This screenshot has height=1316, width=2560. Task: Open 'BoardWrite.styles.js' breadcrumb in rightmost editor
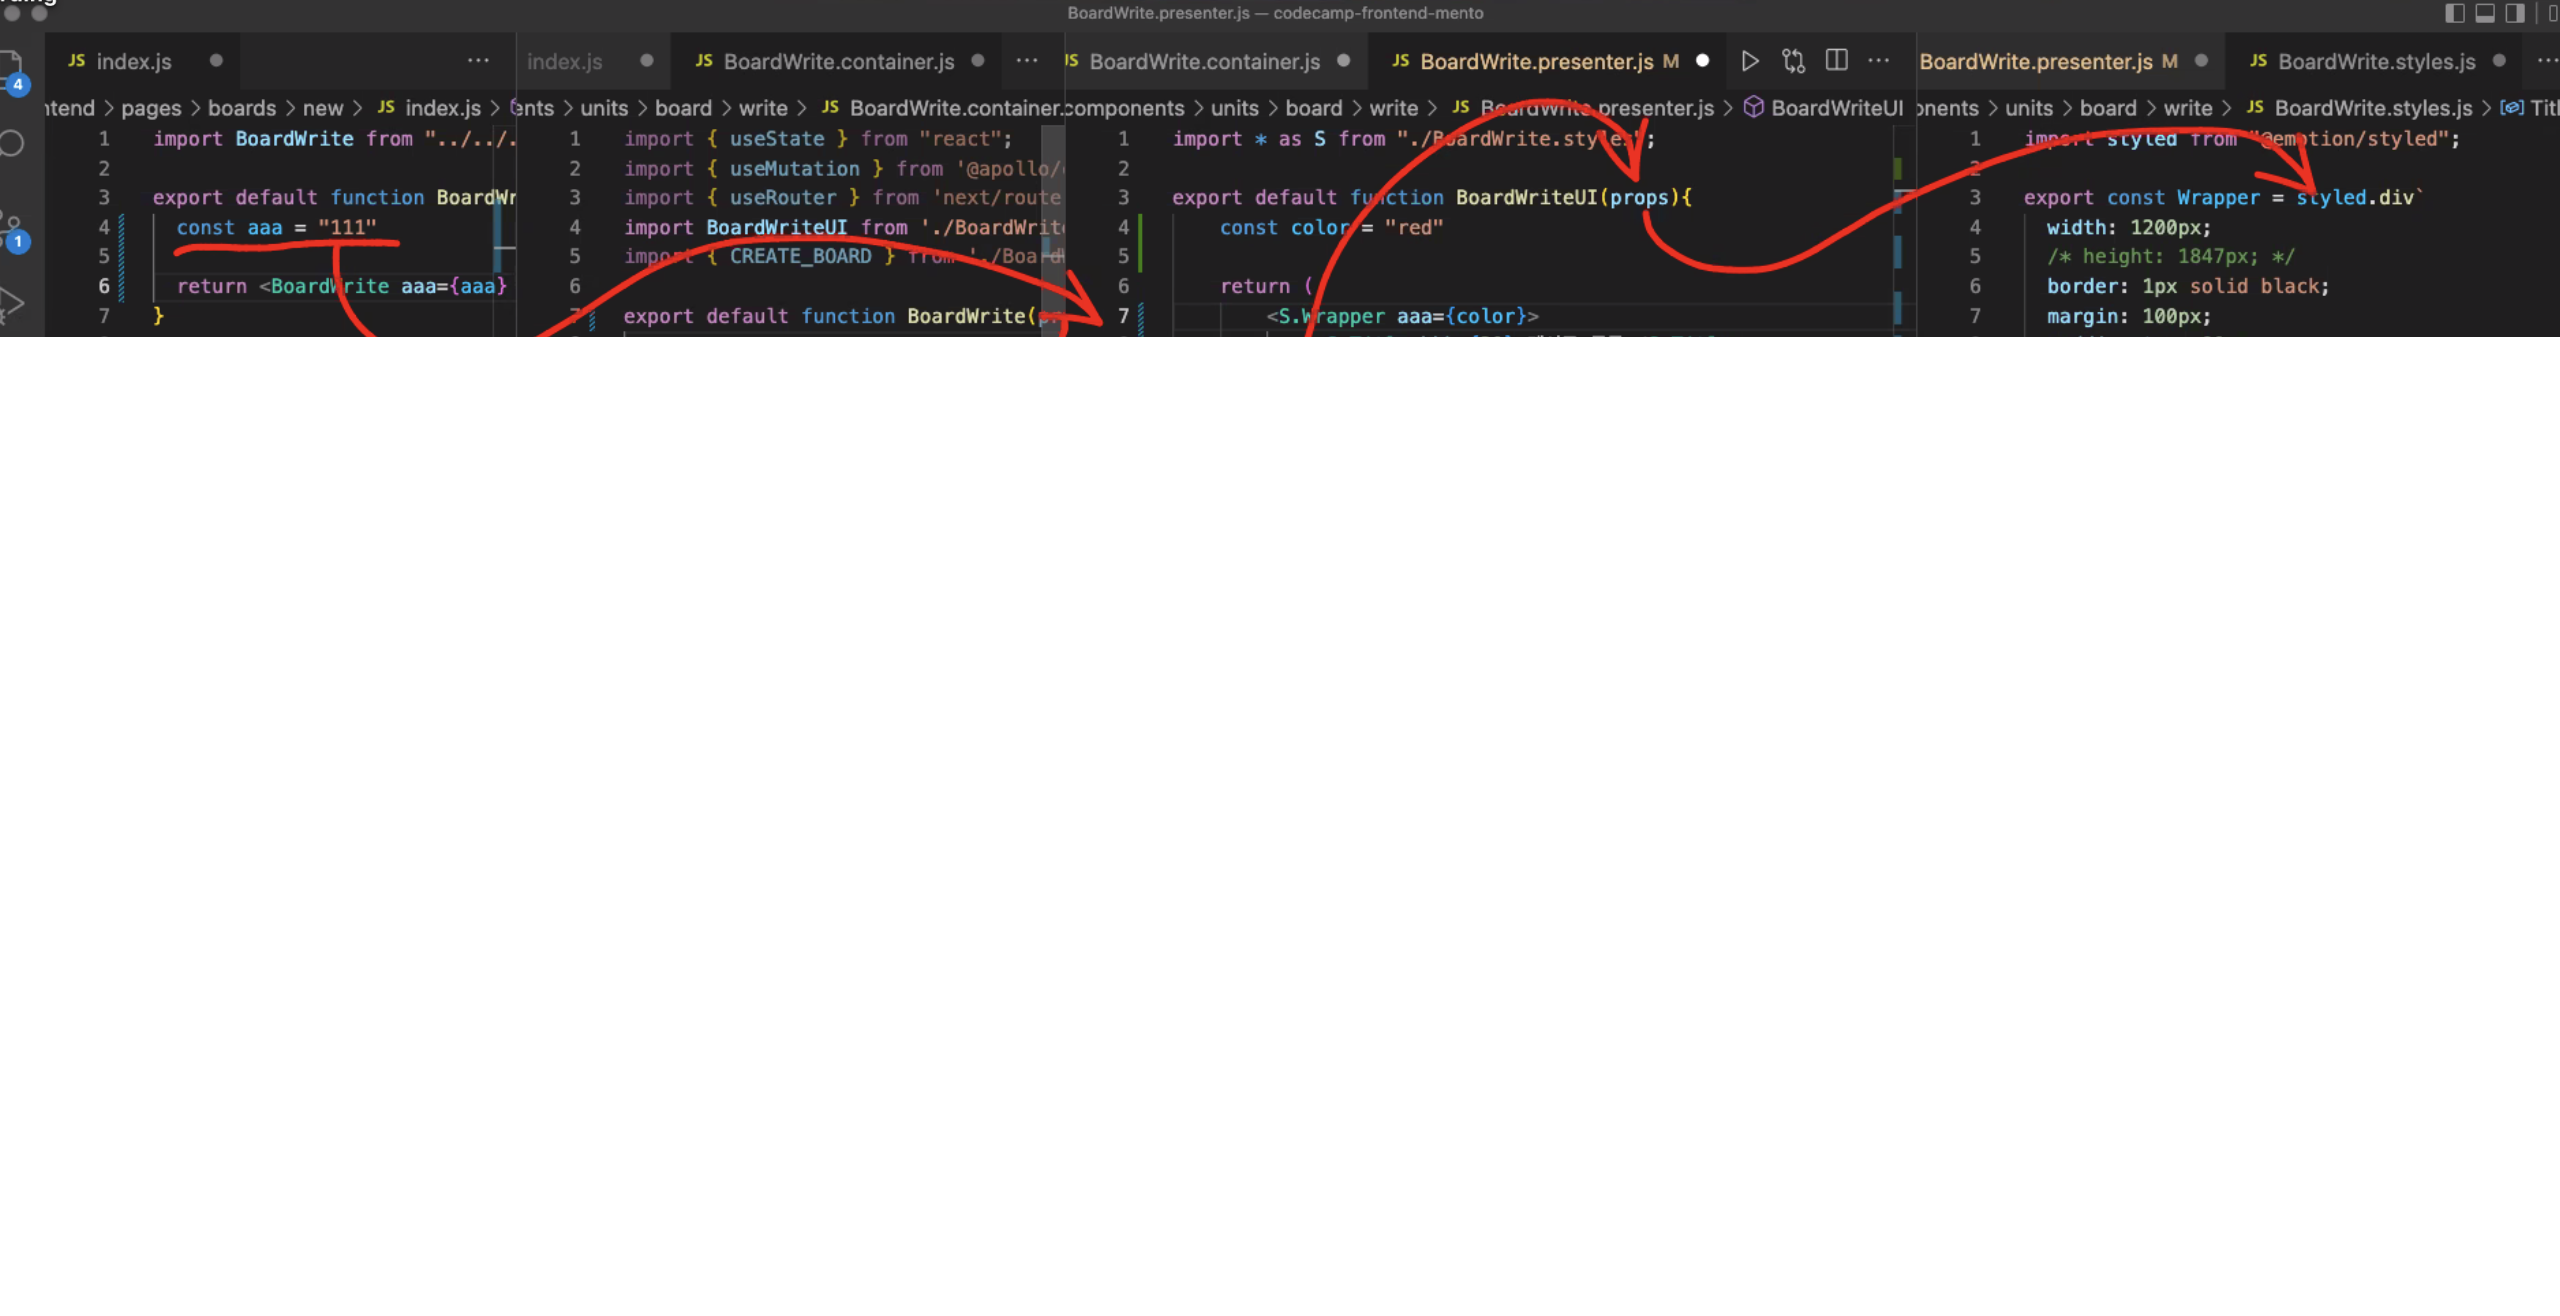coord(2360,108)
